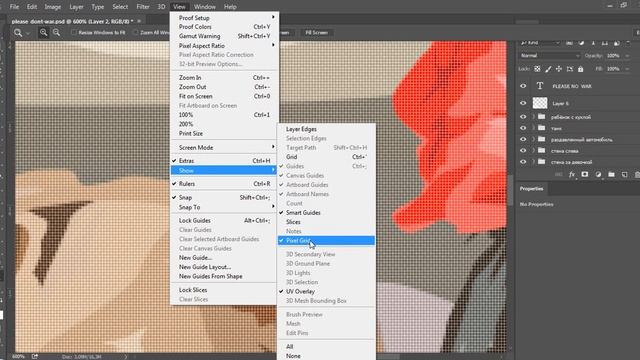Toggle Rulers in the View menu
The image size is (640, 360).
coord(224,184)
